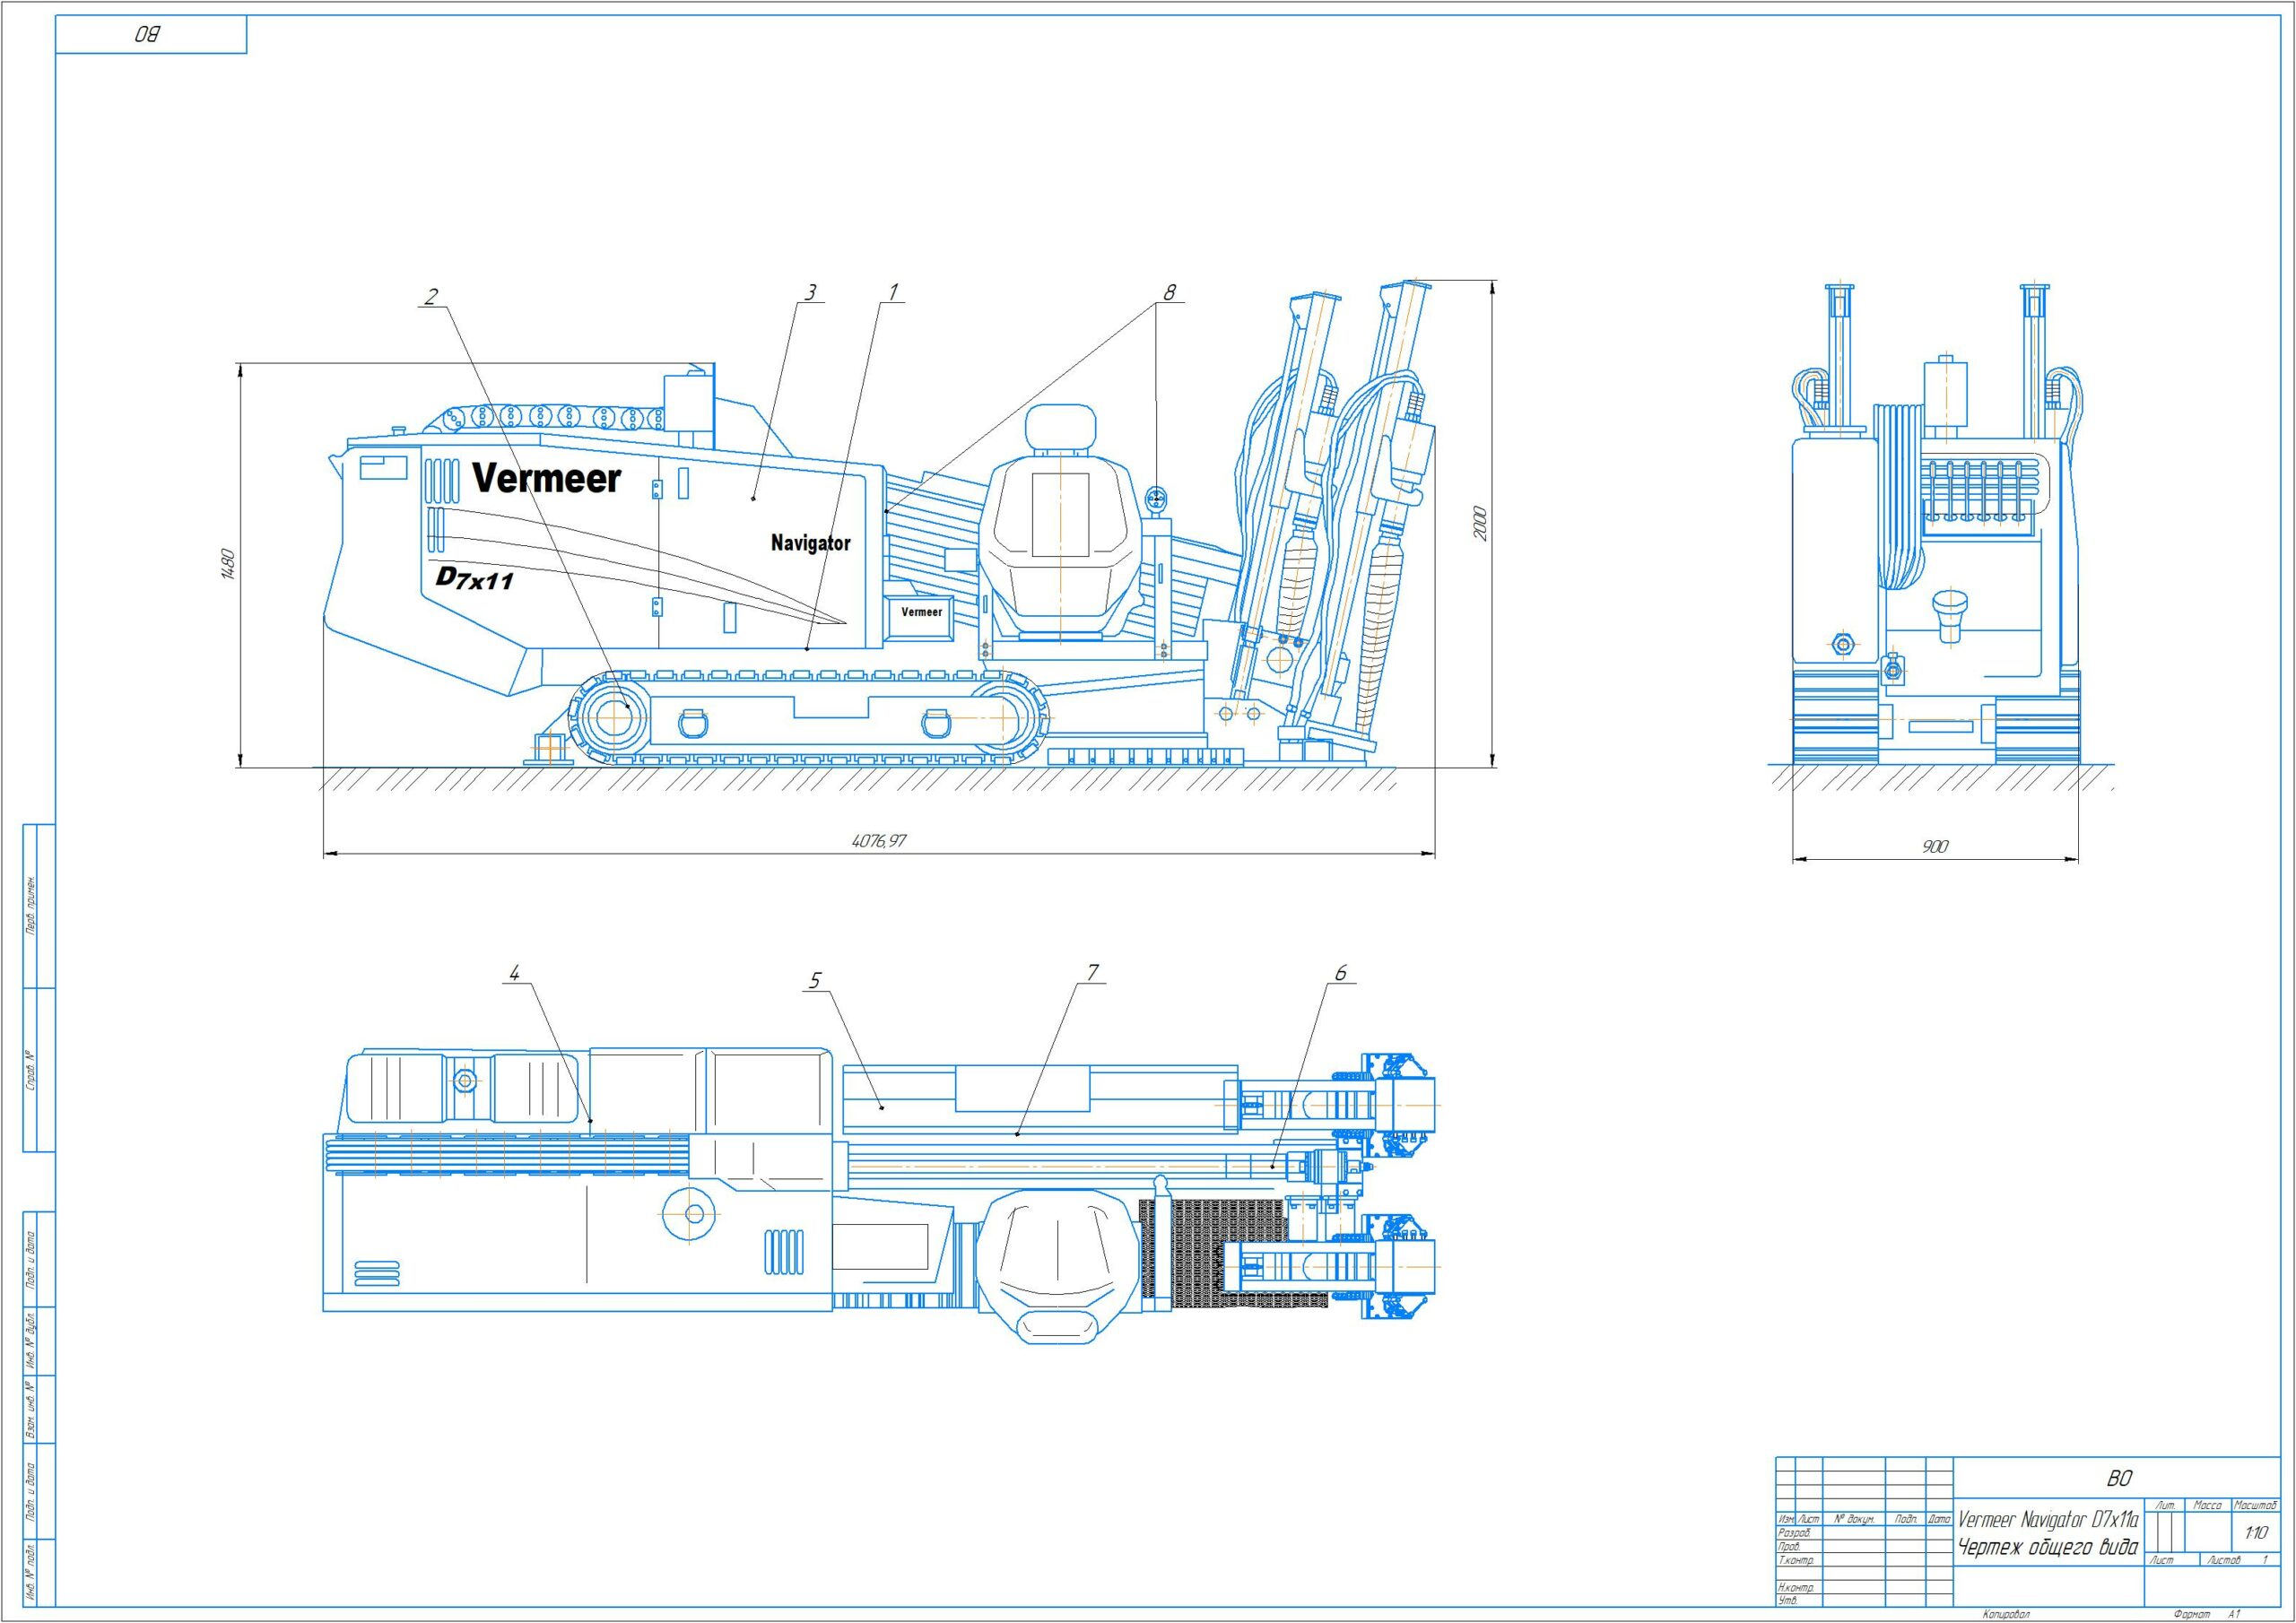Click the "Взам. инв. №" side margin label
The width and height of the screenshot is (2296, 1623).
(x=32, y=1410)
